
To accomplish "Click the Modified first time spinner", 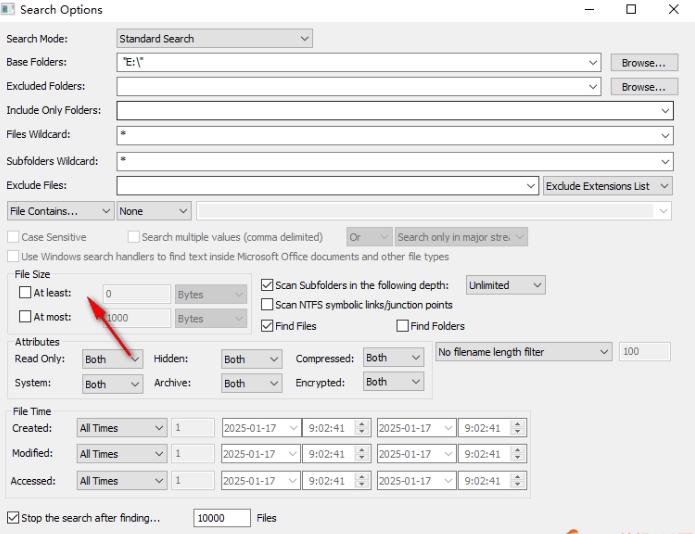I will click(x=362, y=454).
